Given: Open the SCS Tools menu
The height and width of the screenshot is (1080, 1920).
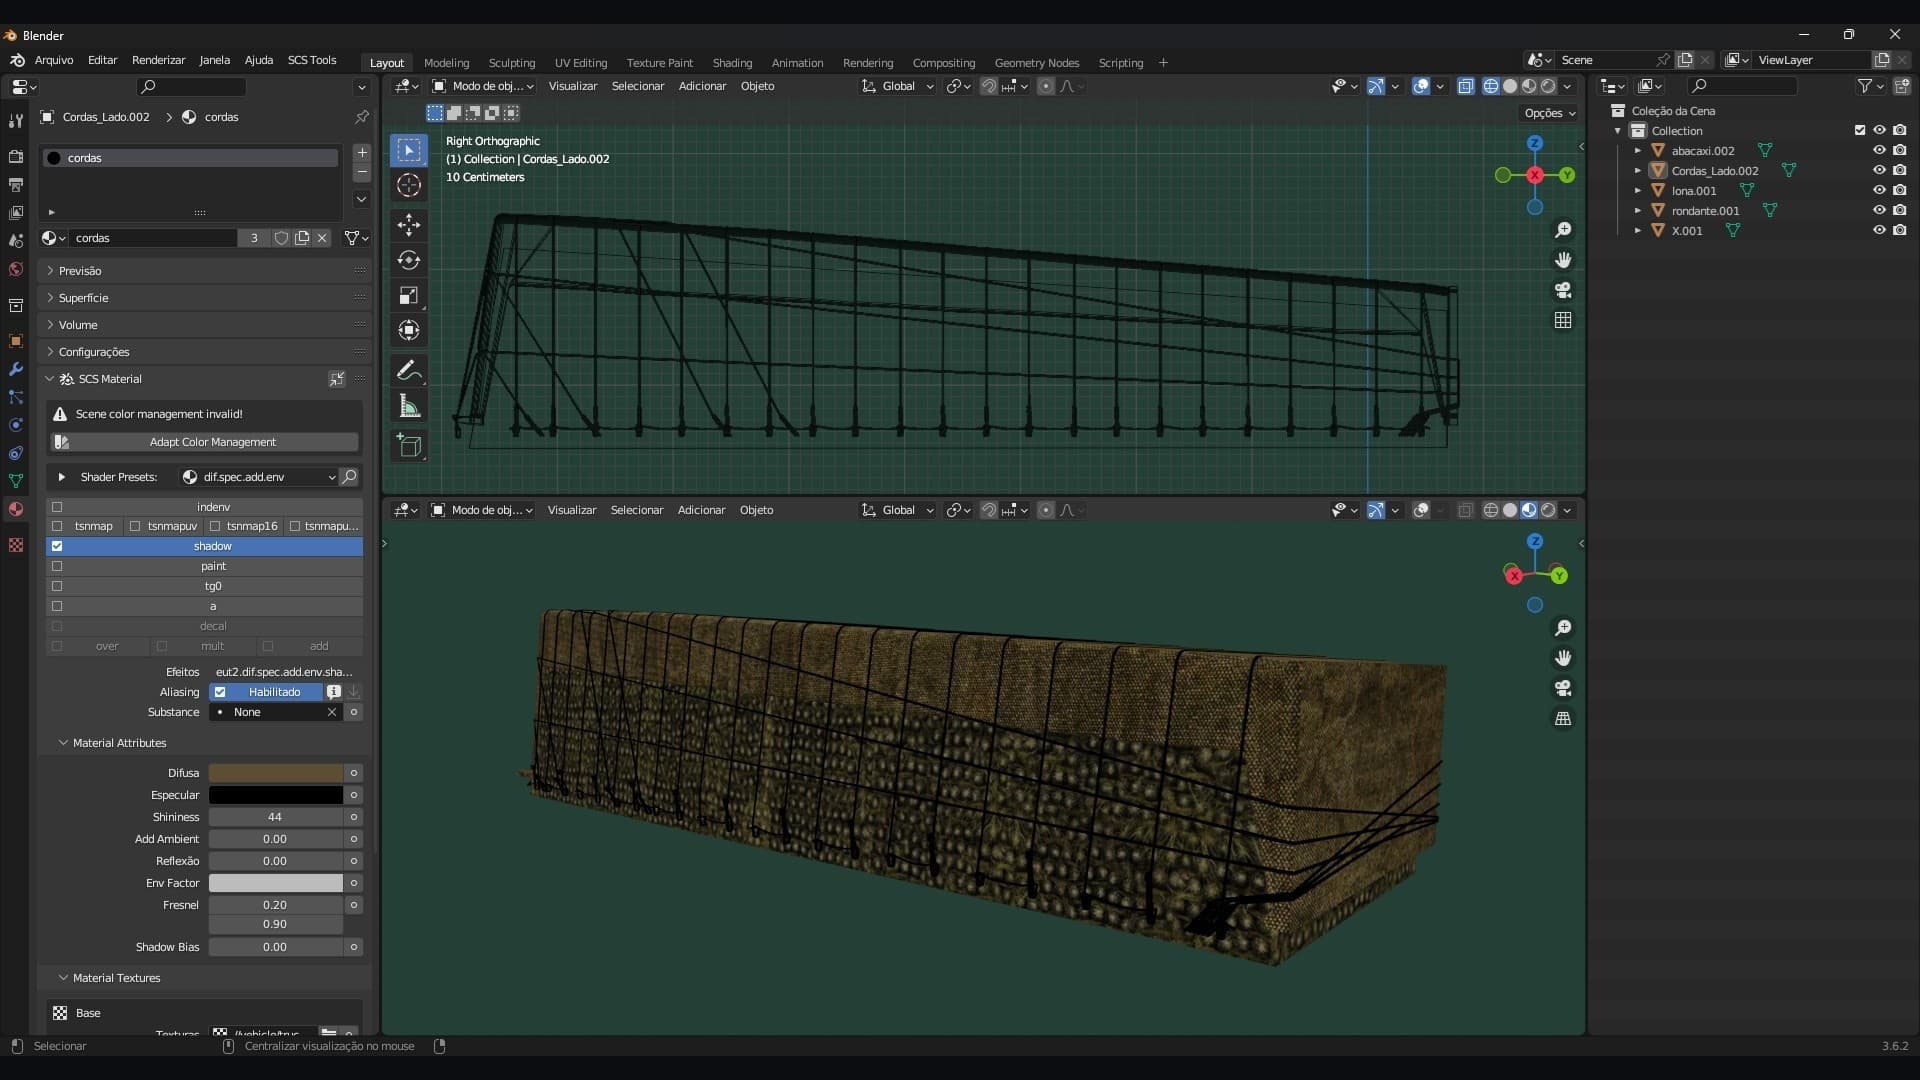Looking at the screenshot, I should coord(312,60).
